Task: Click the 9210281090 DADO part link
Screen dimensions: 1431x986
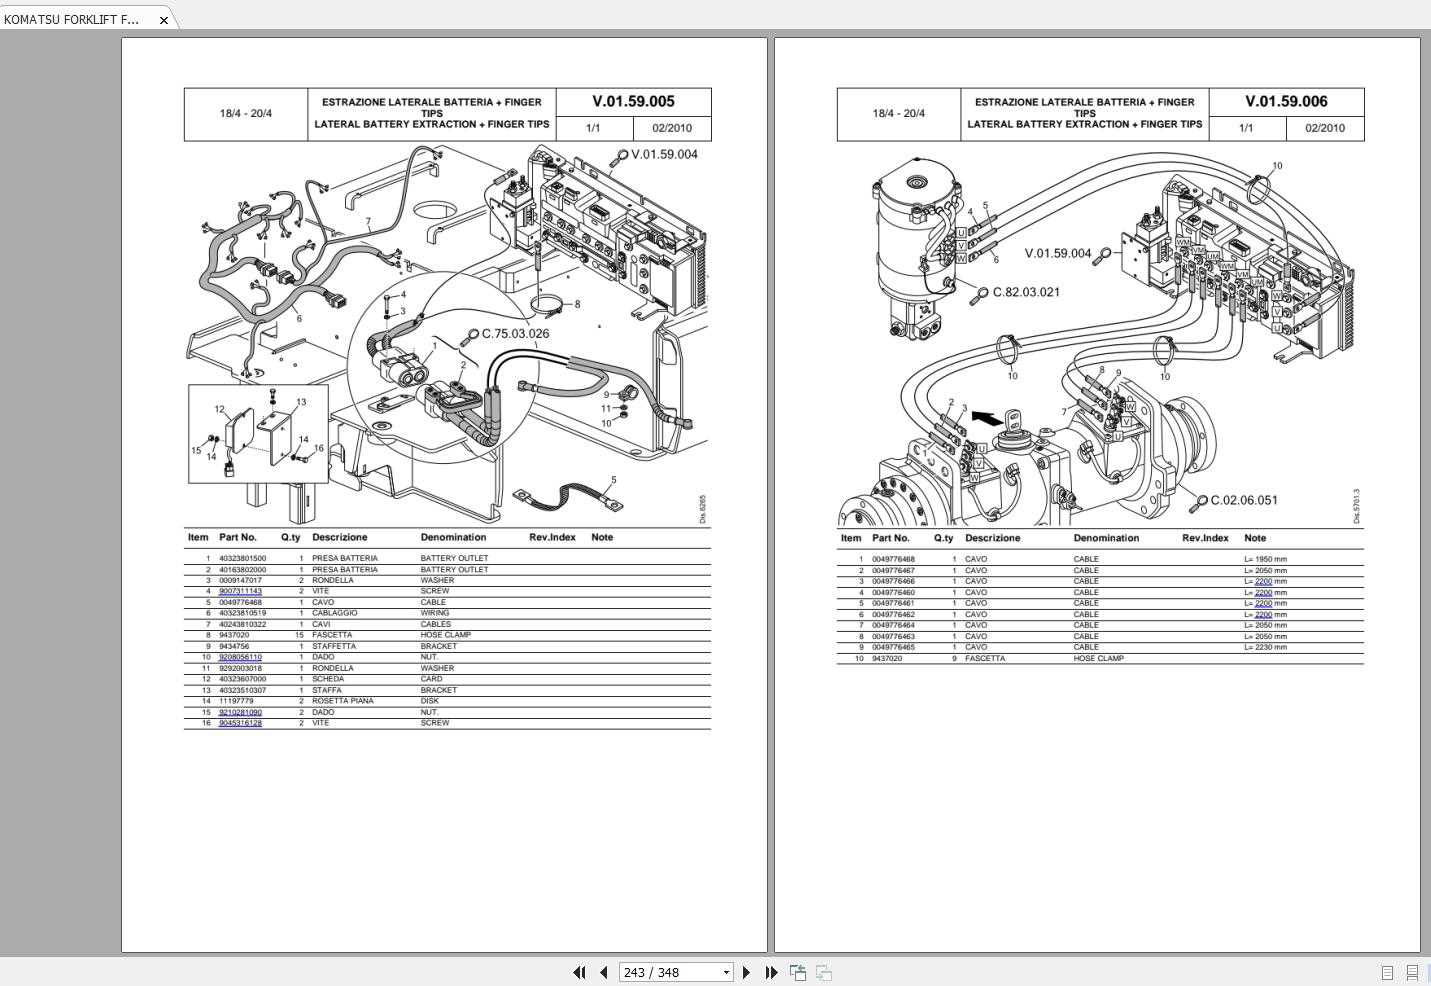Action: (241, 711)
